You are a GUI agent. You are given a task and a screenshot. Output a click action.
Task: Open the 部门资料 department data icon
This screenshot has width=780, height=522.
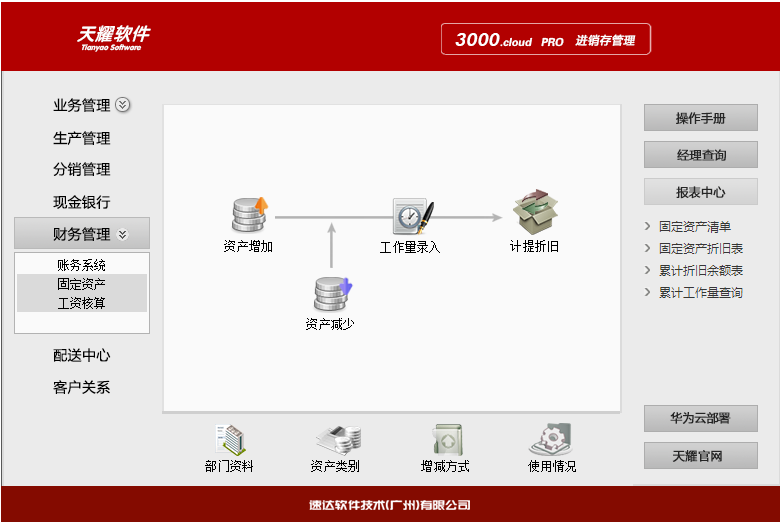pyautogui.click(x=229, y=440)
